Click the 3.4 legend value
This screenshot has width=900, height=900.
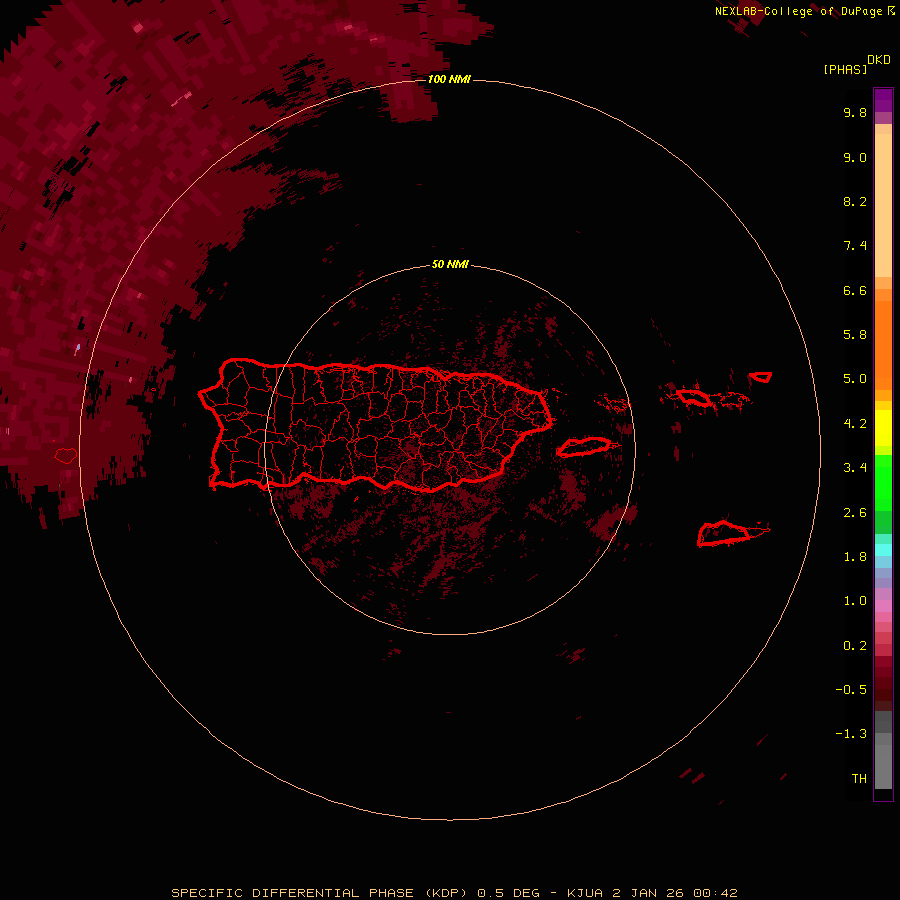[x=855, y=468]
